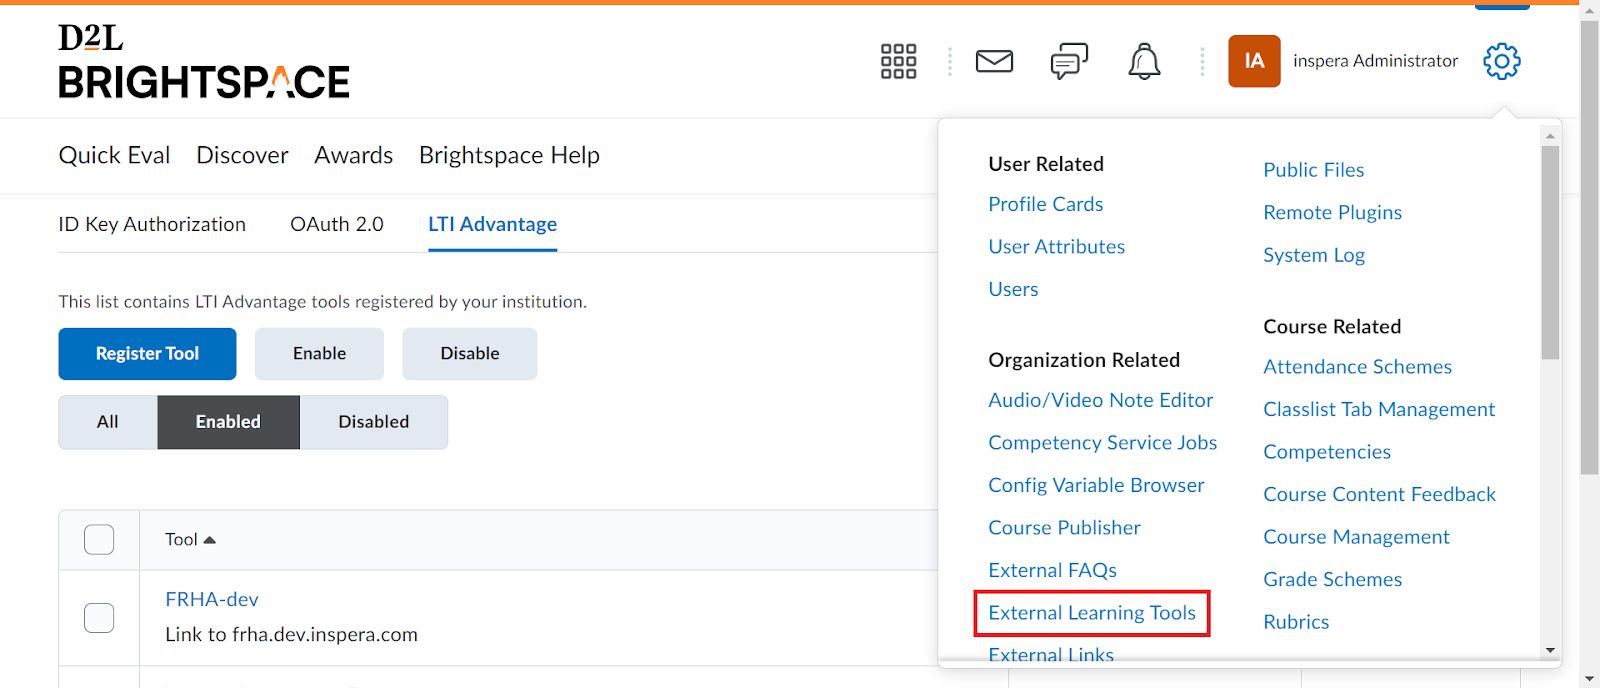Click the IA user avatar
The image size is (1600, 688).
pyautogui.click(x=1254, y=61)
